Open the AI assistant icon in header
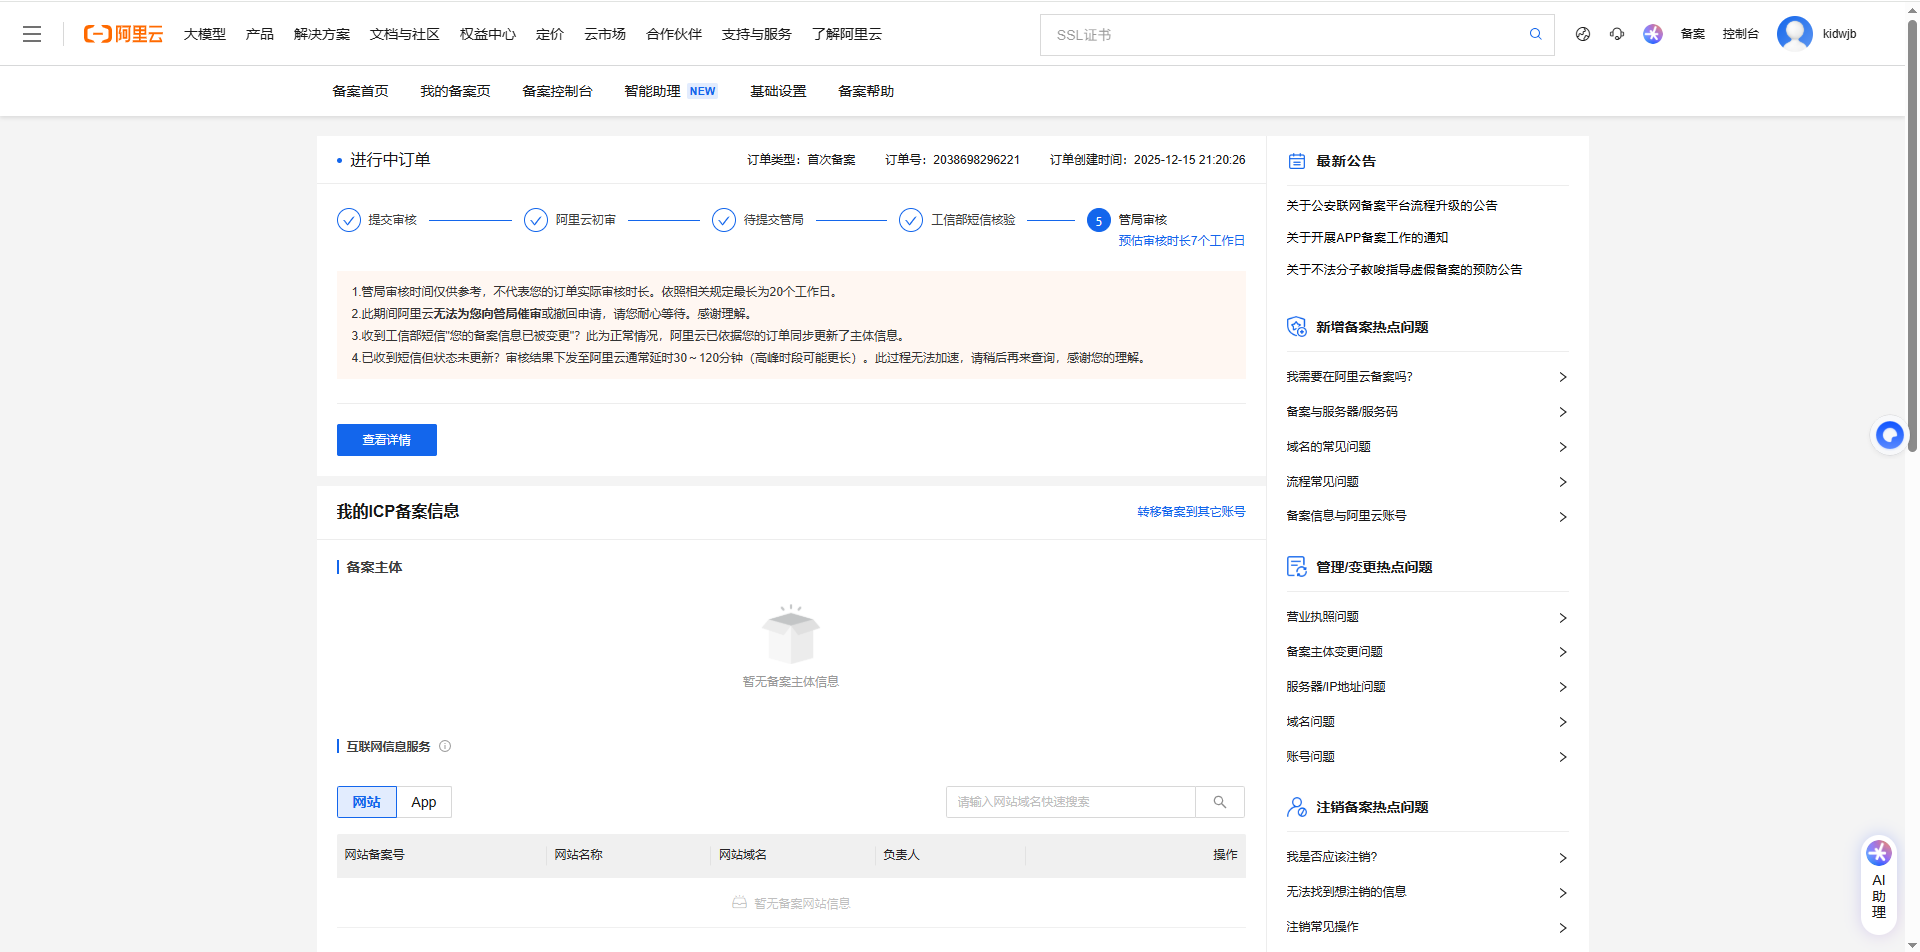 point(1652,34)
